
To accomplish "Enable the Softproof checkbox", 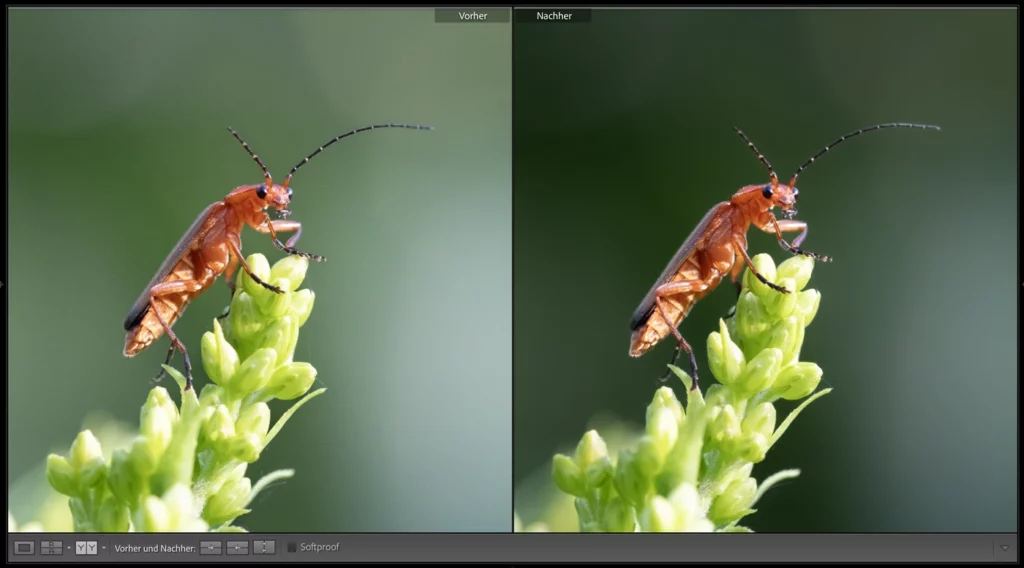I will [x=292, y=547].
